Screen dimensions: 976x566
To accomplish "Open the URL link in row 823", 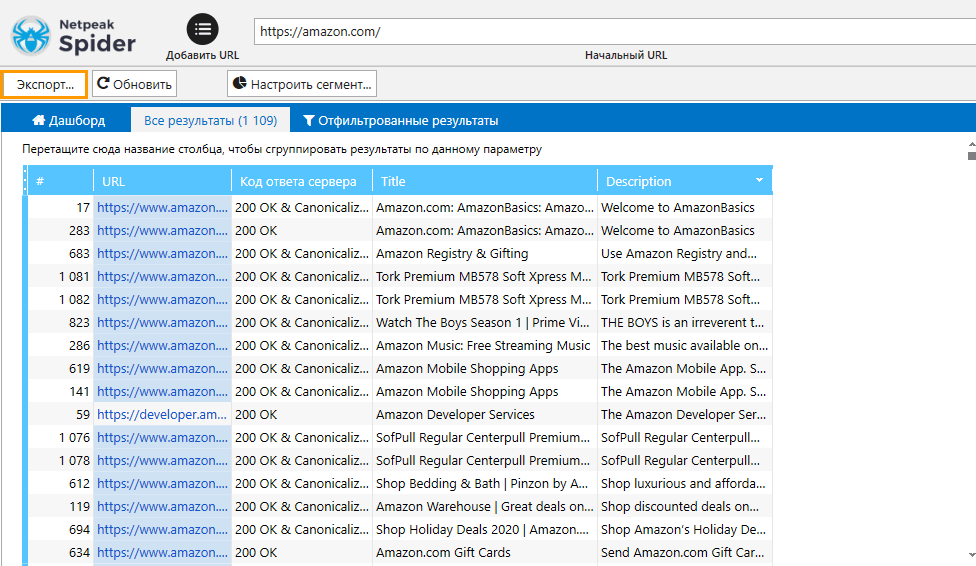I will point(162,323).
